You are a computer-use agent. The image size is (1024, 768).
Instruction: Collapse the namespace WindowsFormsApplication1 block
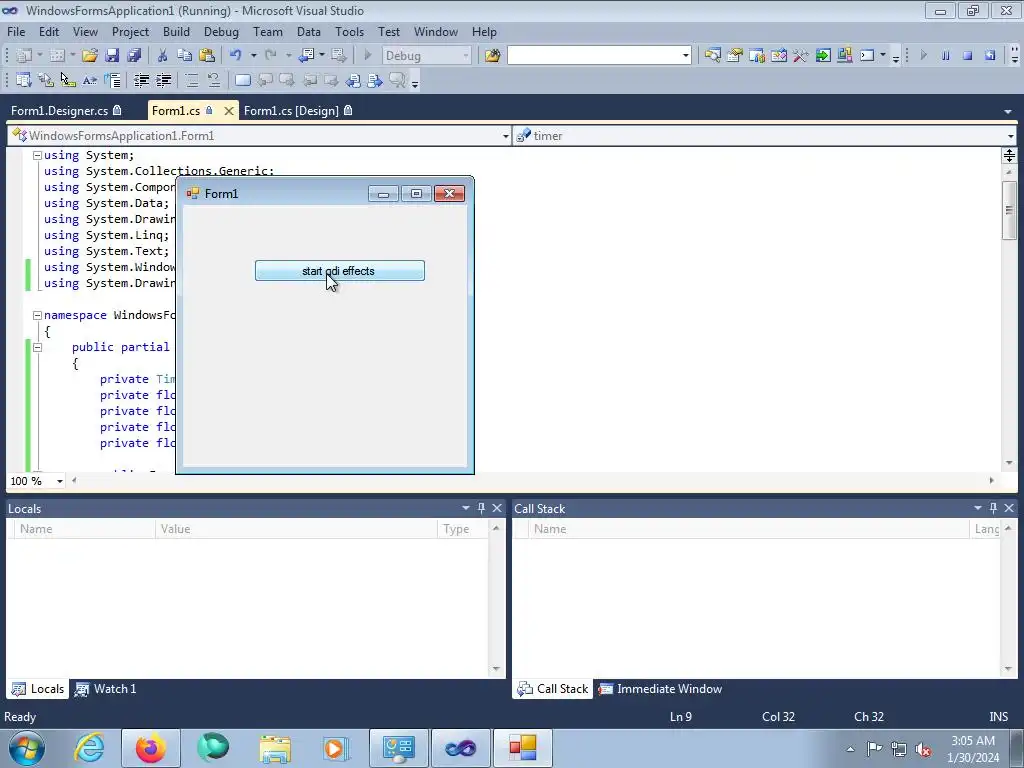37,315
